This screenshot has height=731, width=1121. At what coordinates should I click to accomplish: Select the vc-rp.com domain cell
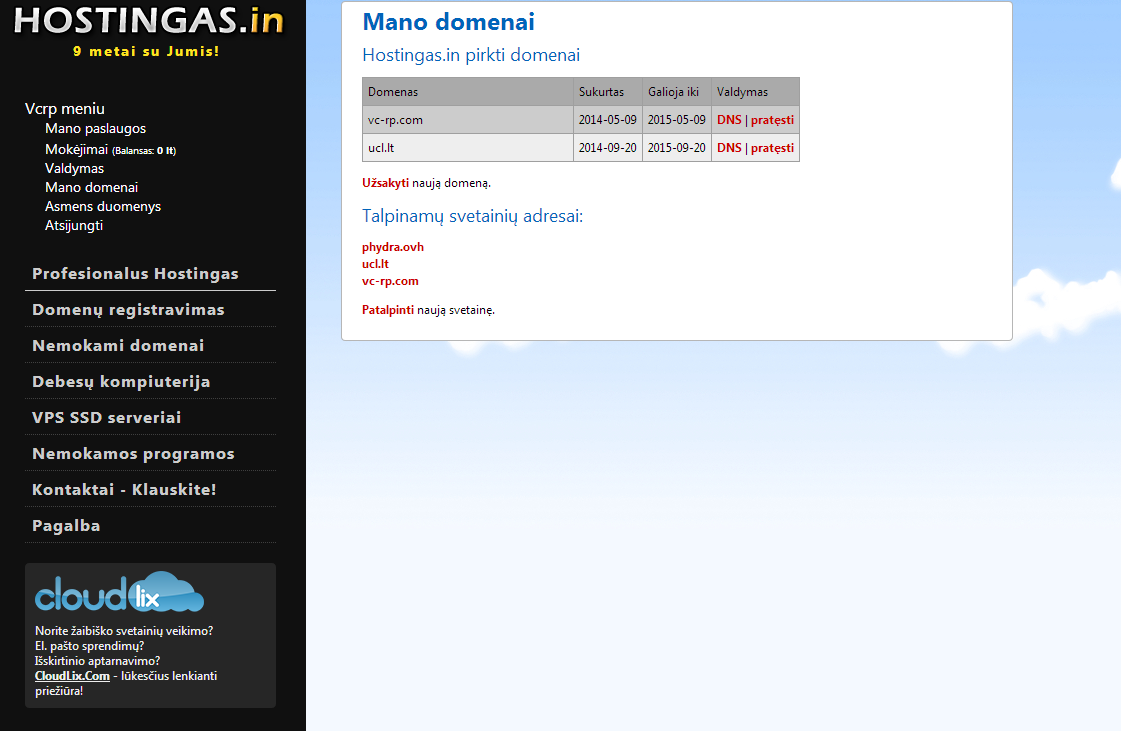(468, 120)
